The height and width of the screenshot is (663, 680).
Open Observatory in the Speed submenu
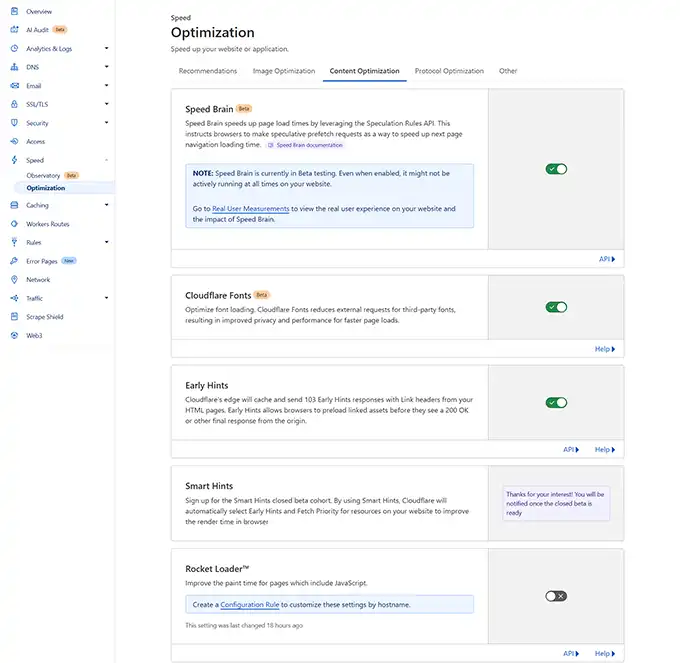click(x=43, y=175)
